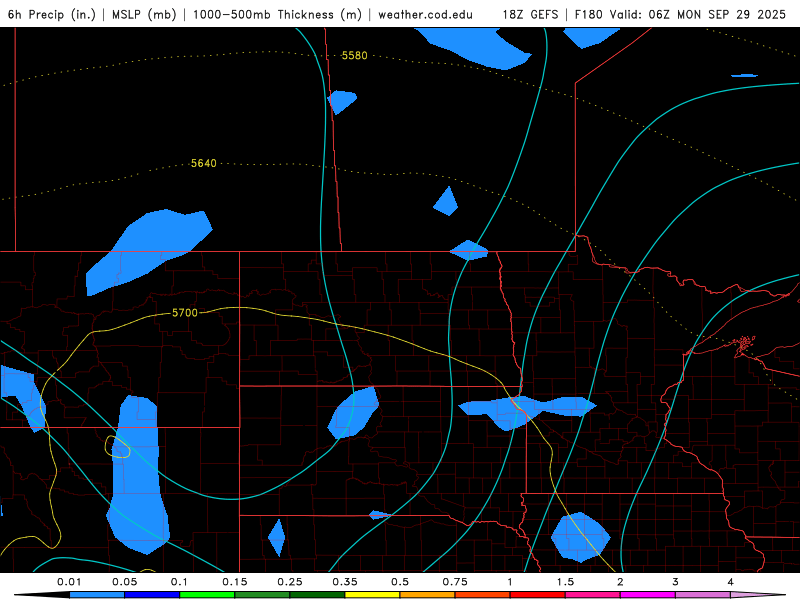Viewport: 800px width, 600px height.
Task: Select the red legend color segment
Action: 538,595
